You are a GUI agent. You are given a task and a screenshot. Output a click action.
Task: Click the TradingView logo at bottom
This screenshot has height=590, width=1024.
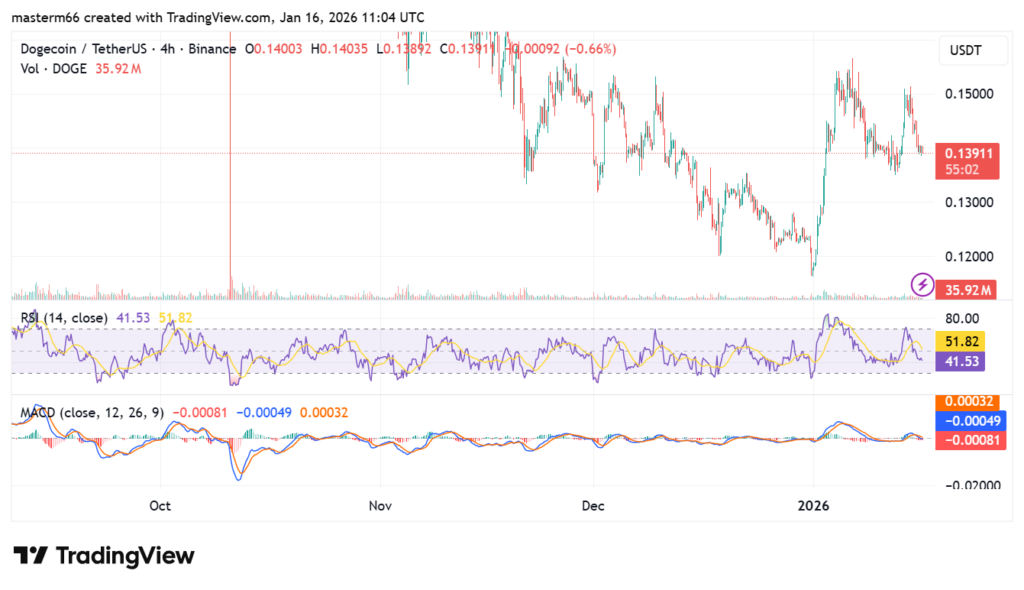104,555
